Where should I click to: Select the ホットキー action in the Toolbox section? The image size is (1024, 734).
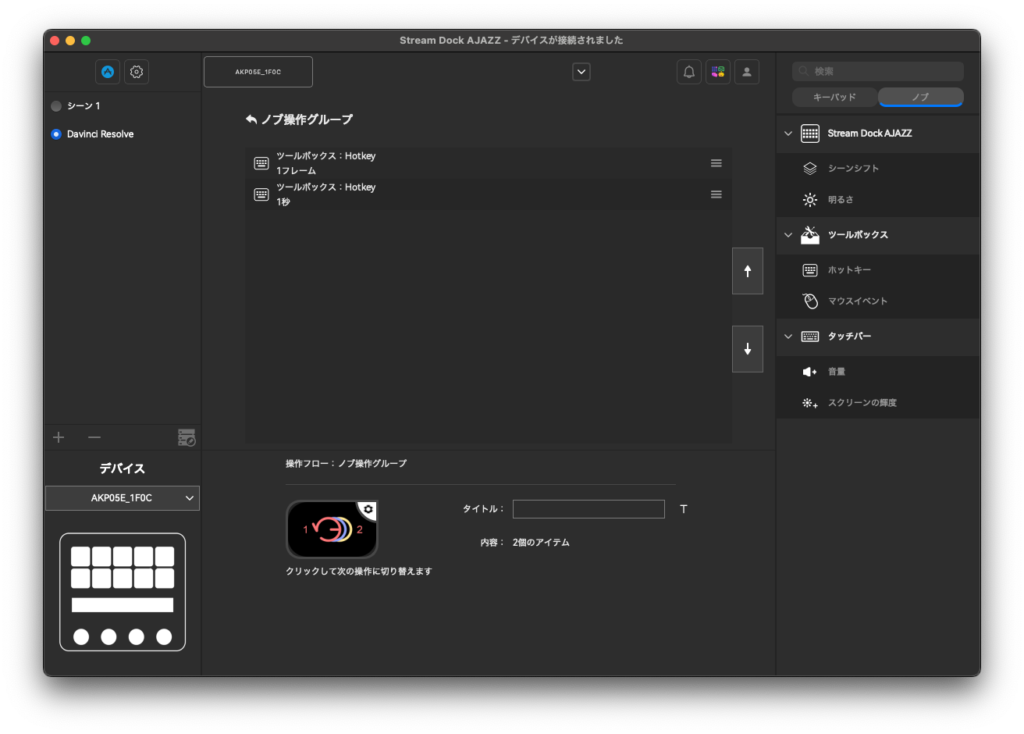pyautogui.click(x=845, y=270)
